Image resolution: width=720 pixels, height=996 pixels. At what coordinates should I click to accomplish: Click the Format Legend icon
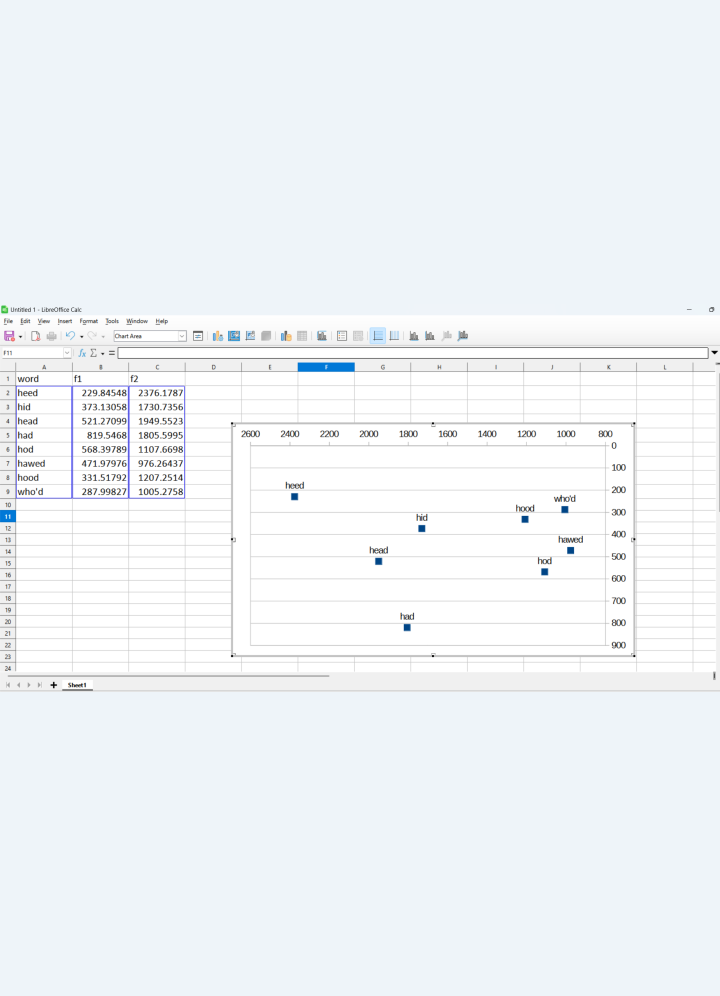[358, 336]
